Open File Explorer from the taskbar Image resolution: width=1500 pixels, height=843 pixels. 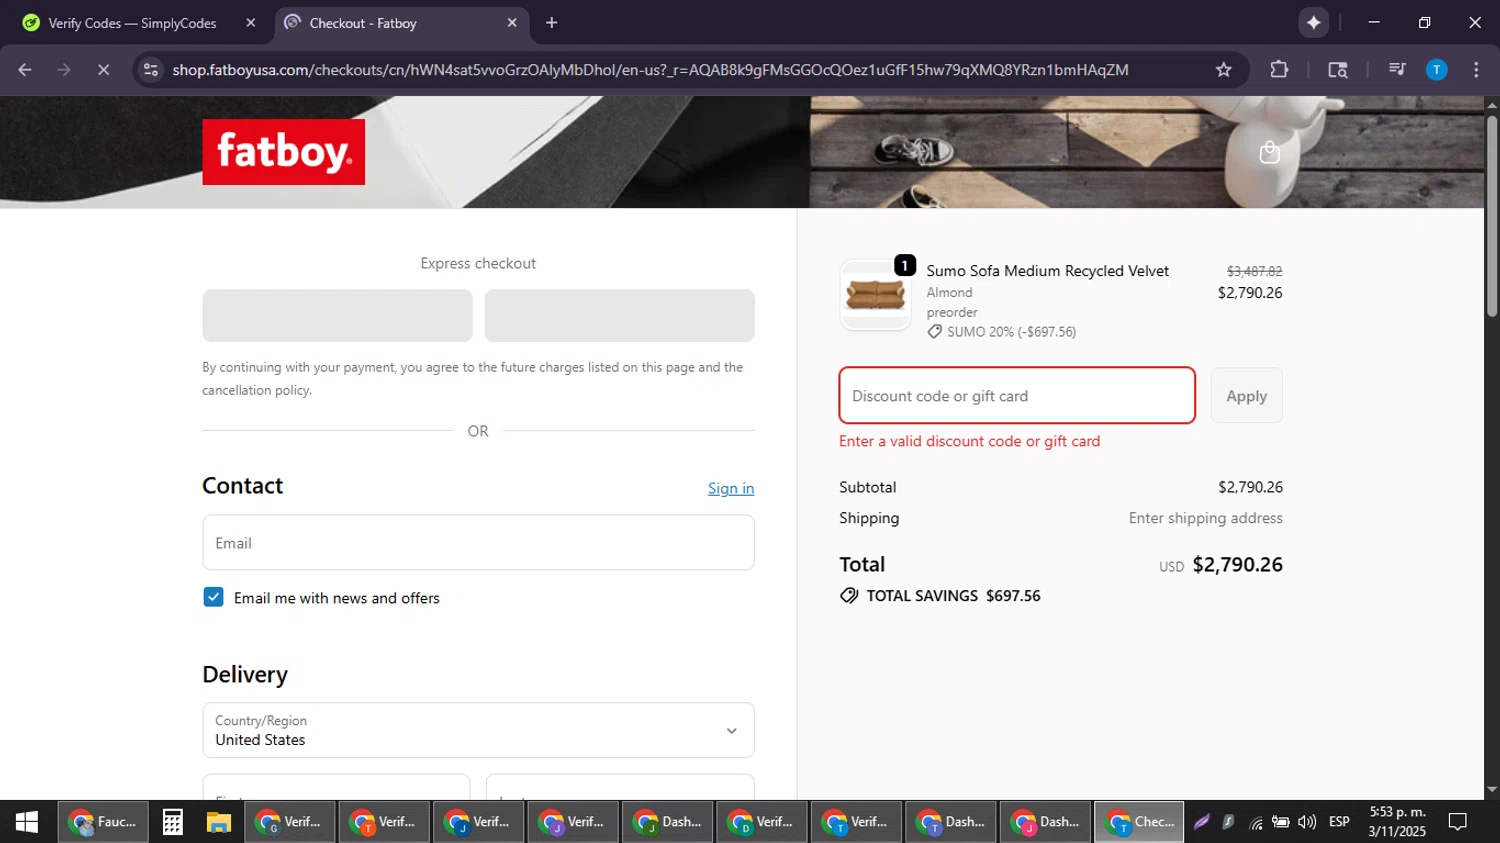pos(219,822)
